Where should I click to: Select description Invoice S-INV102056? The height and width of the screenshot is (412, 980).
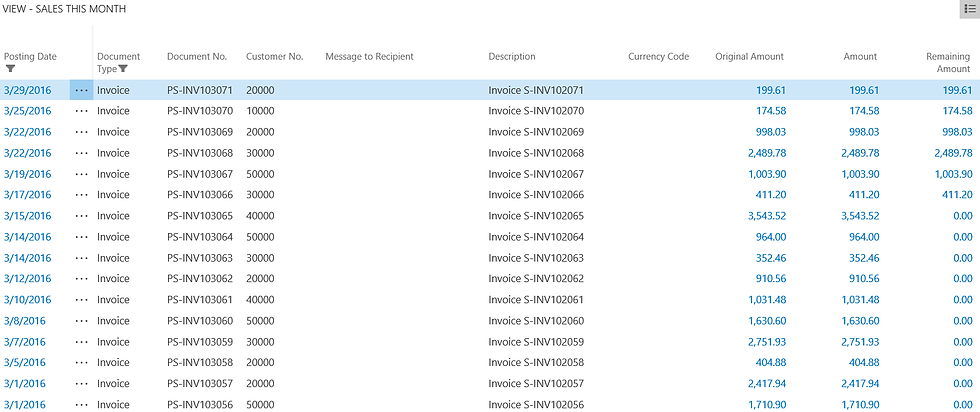coord(536,404)
